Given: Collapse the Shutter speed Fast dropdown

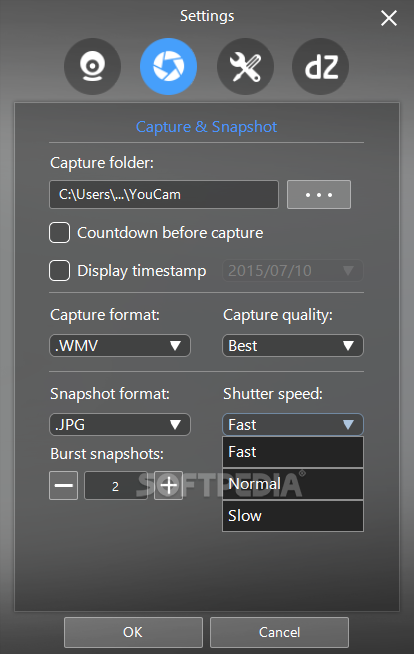Looking at the screenshot, I should (x=293, y=425).
